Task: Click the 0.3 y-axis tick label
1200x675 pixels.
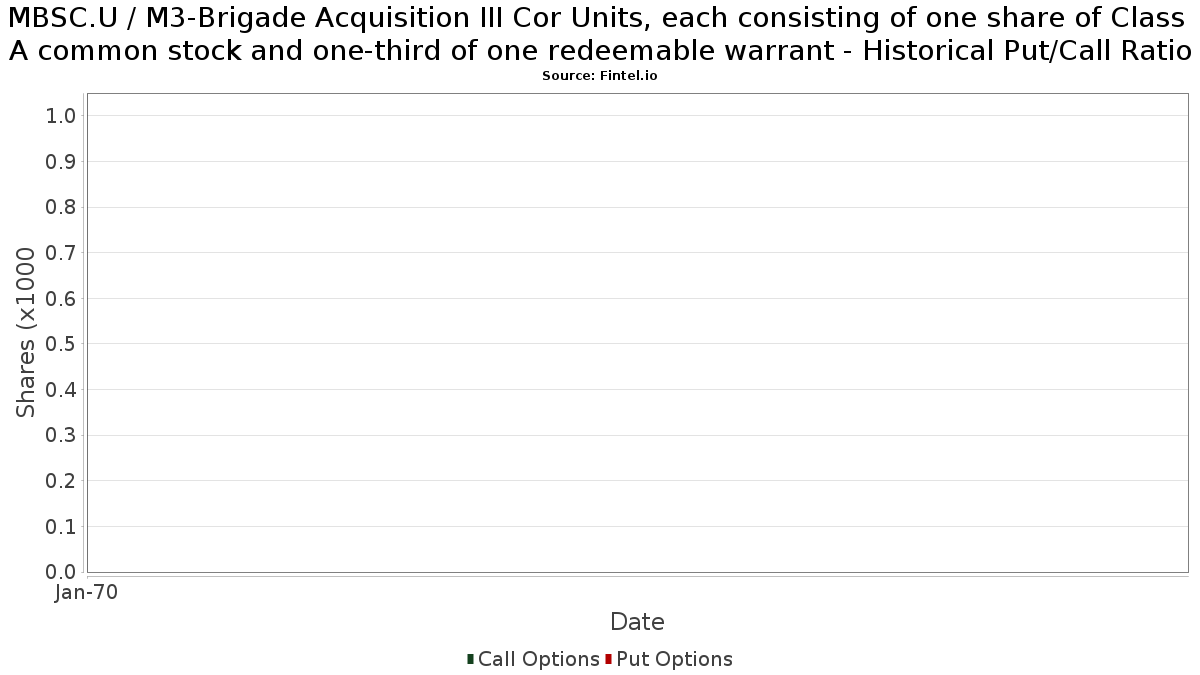Action: pyautogui.click(x=61, y=435)
